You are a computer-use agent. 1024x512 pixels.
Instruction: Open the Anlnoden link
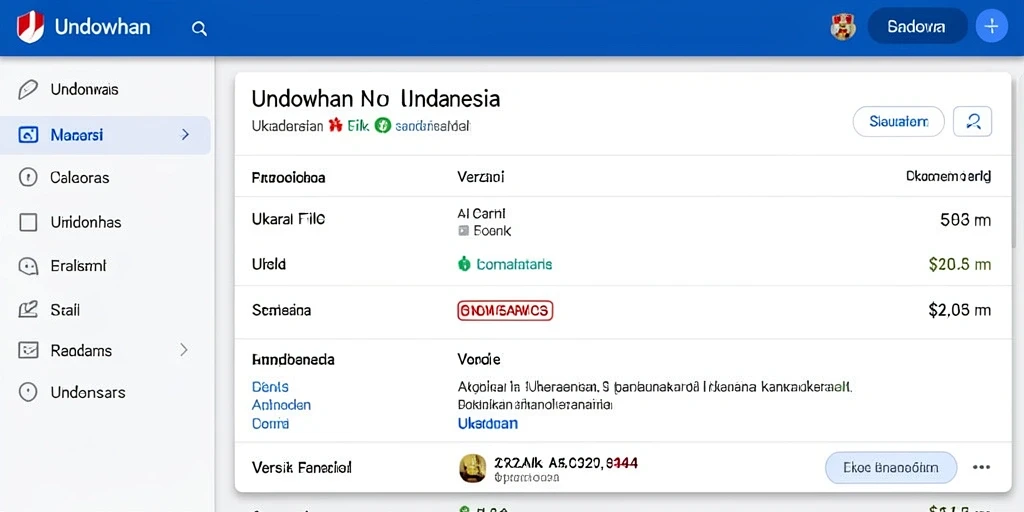[x=281, y=405]
